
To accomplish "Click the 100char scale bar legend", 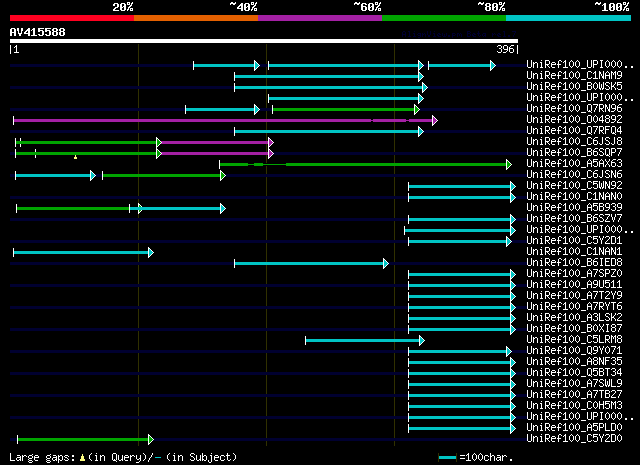I will 476,457.
